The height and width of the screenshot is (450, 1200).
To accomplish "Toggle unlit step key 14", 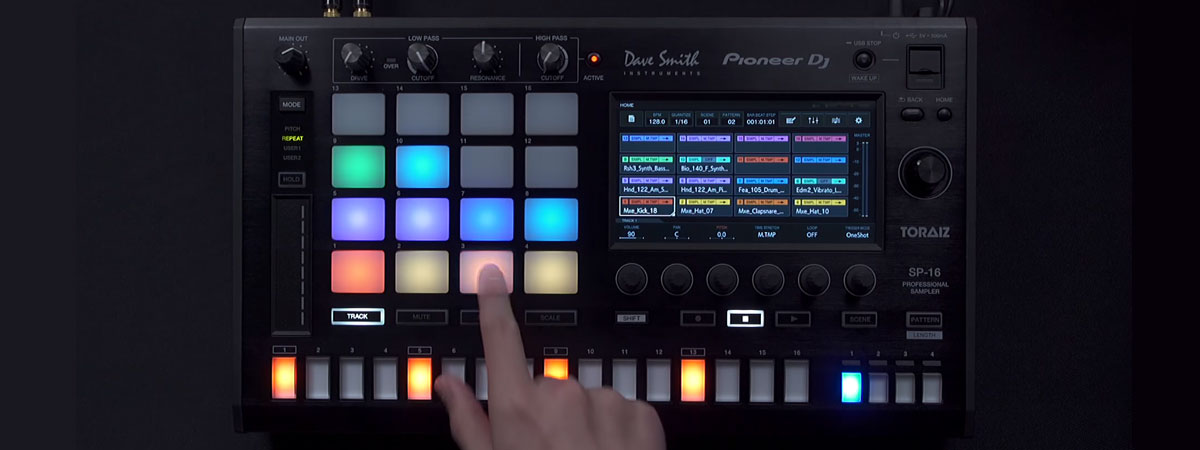I will tap(727, 379).
